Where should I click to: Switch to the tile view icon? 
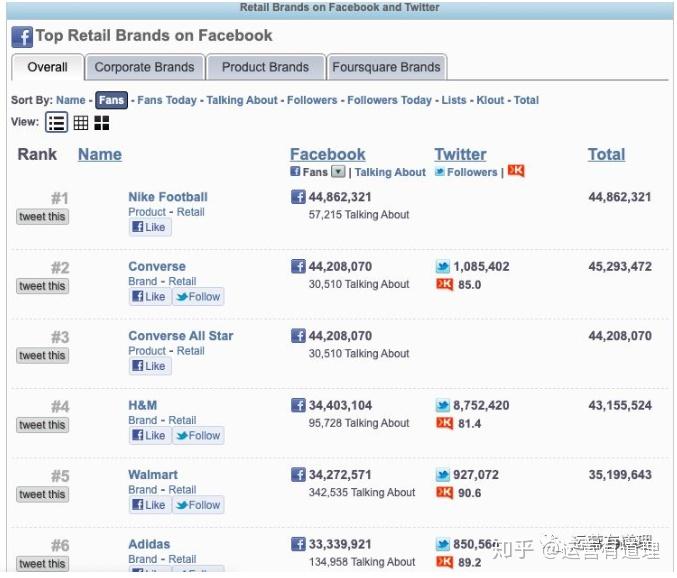(x=102, y=123)
